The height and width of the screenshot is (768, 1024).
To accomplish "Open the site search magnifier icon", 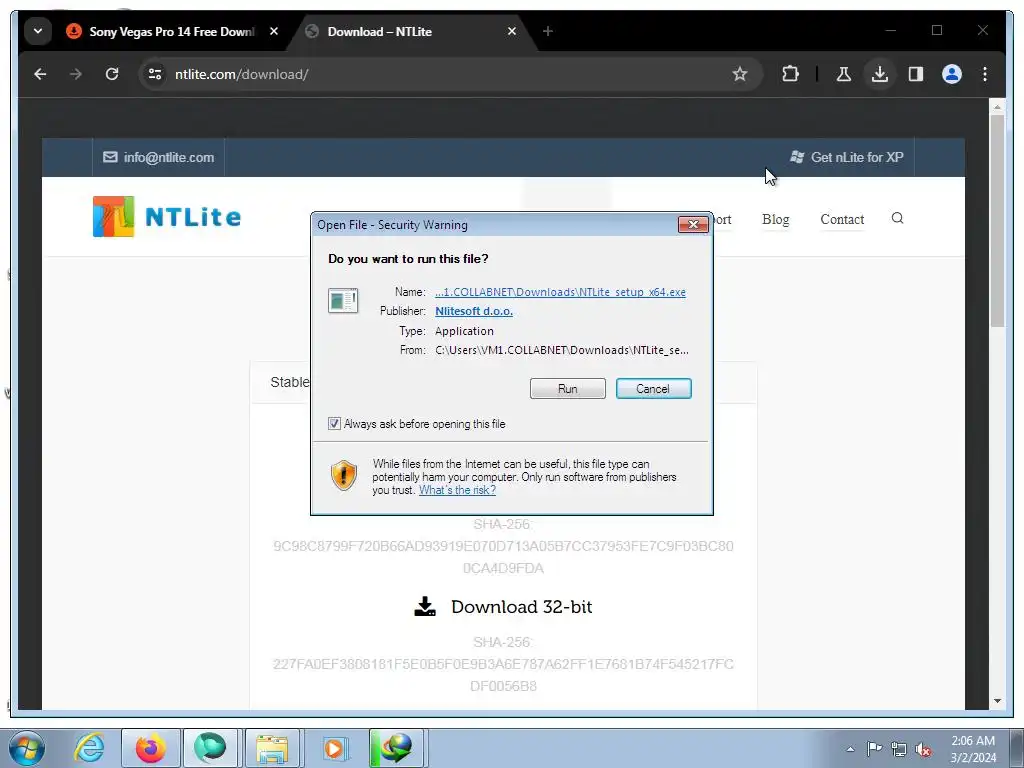I will point(897,218).
